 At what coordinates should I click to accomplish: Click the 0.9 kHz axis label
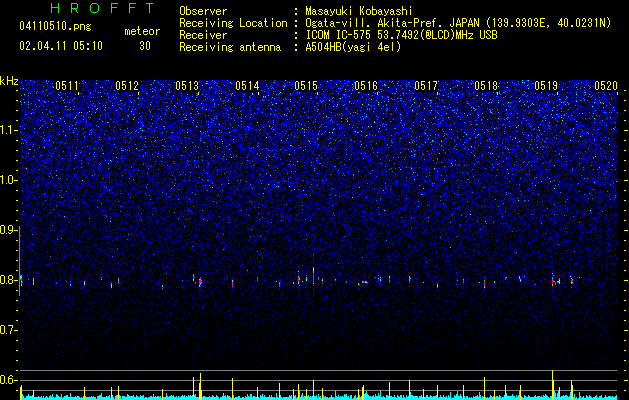tap(9, 230)
